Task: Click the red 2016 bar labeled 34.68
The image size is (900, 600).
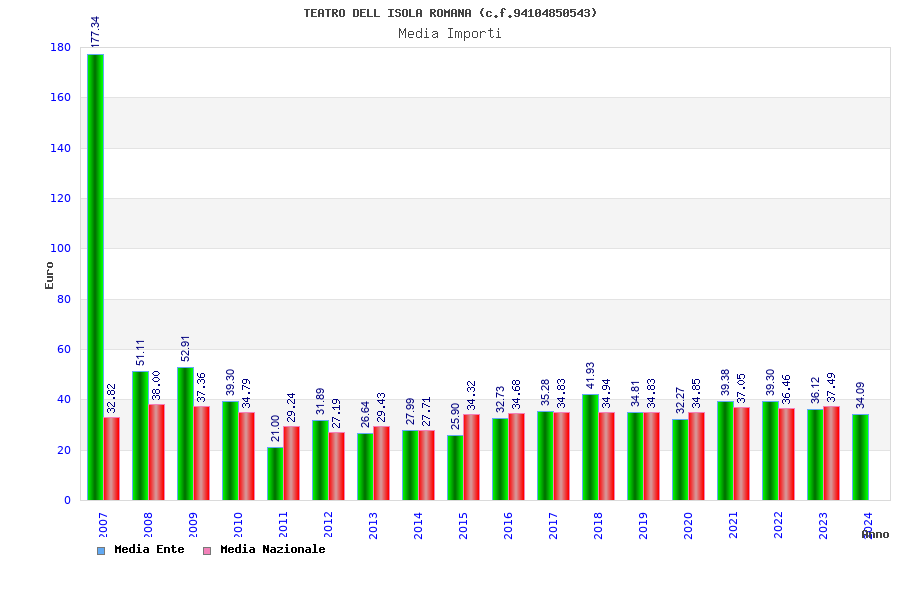Action: [517, 456]
